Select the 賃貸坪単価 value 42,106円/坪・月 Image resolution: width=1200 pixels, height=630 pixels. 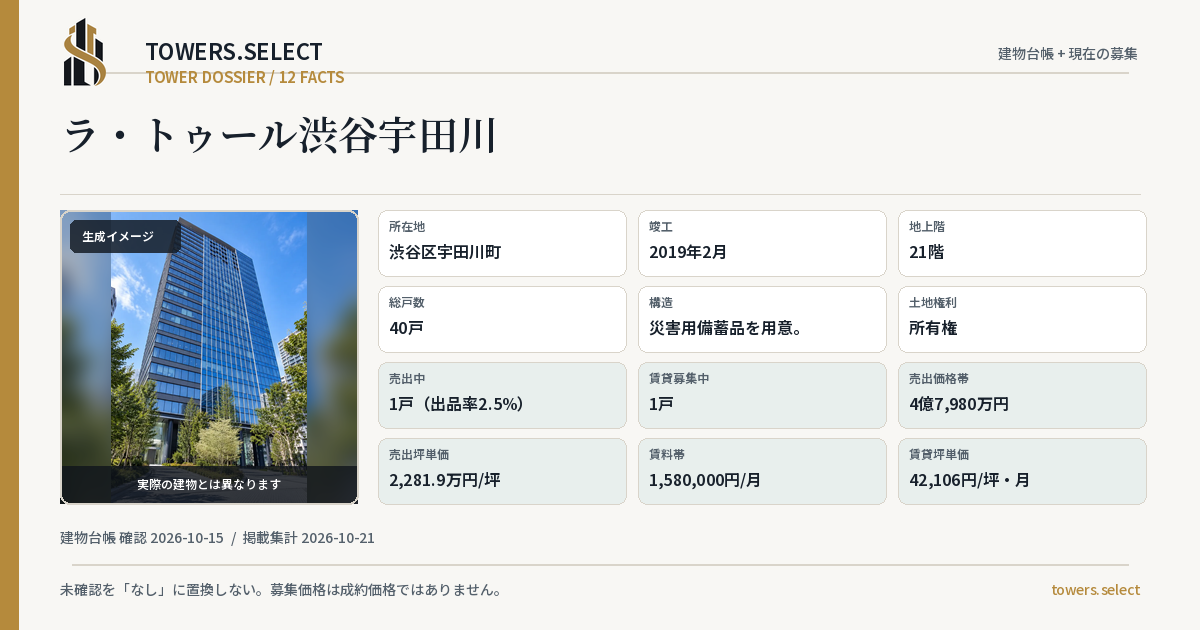[x=970, y=479]
